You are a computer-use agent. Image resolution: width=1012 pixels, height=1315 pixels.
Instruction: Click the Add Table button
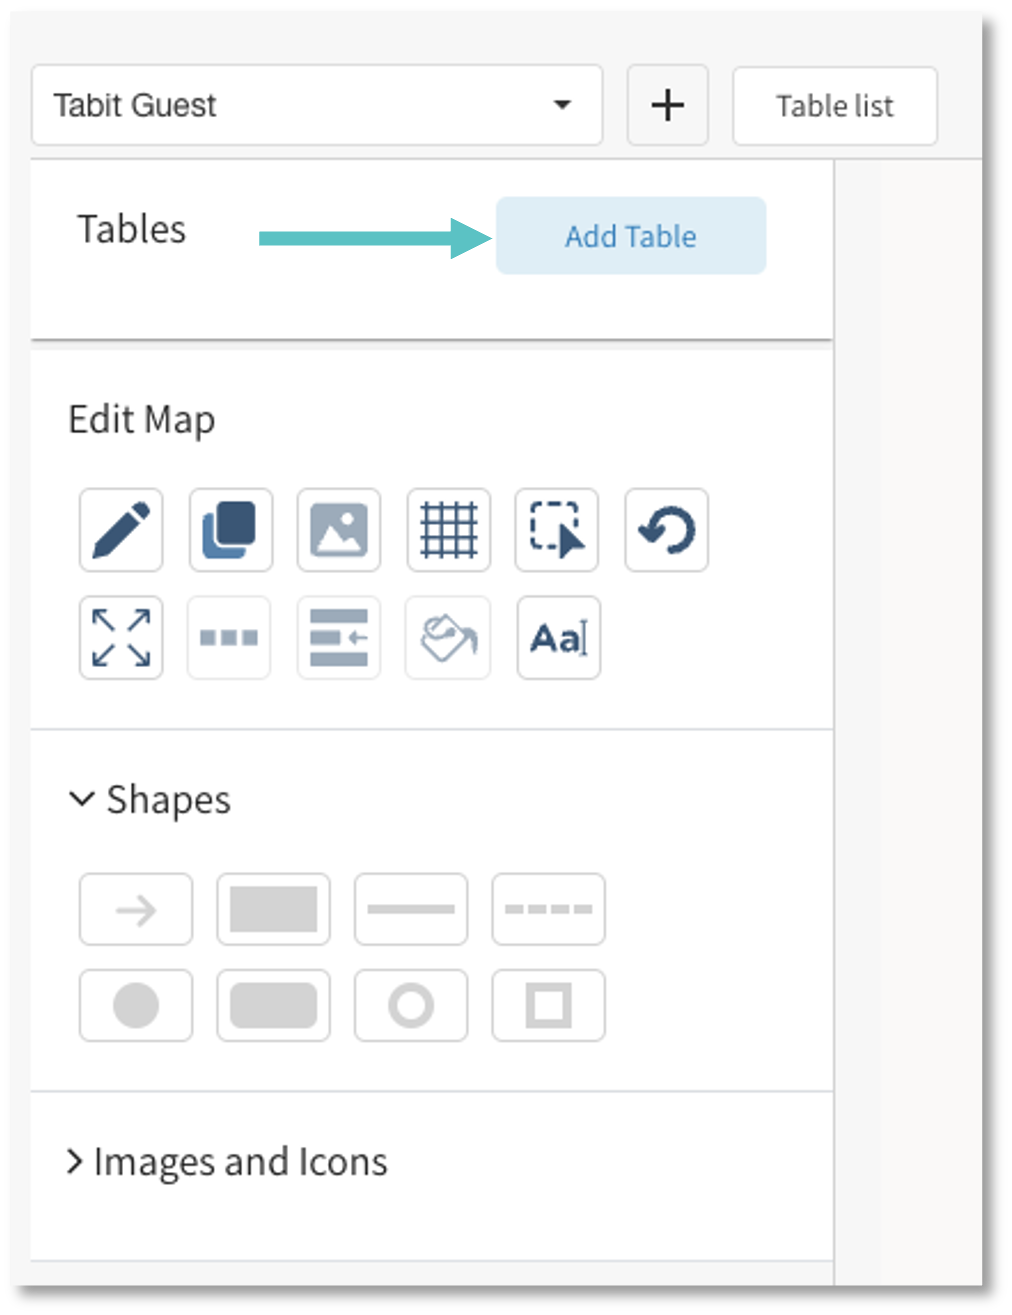coord(630,236)
